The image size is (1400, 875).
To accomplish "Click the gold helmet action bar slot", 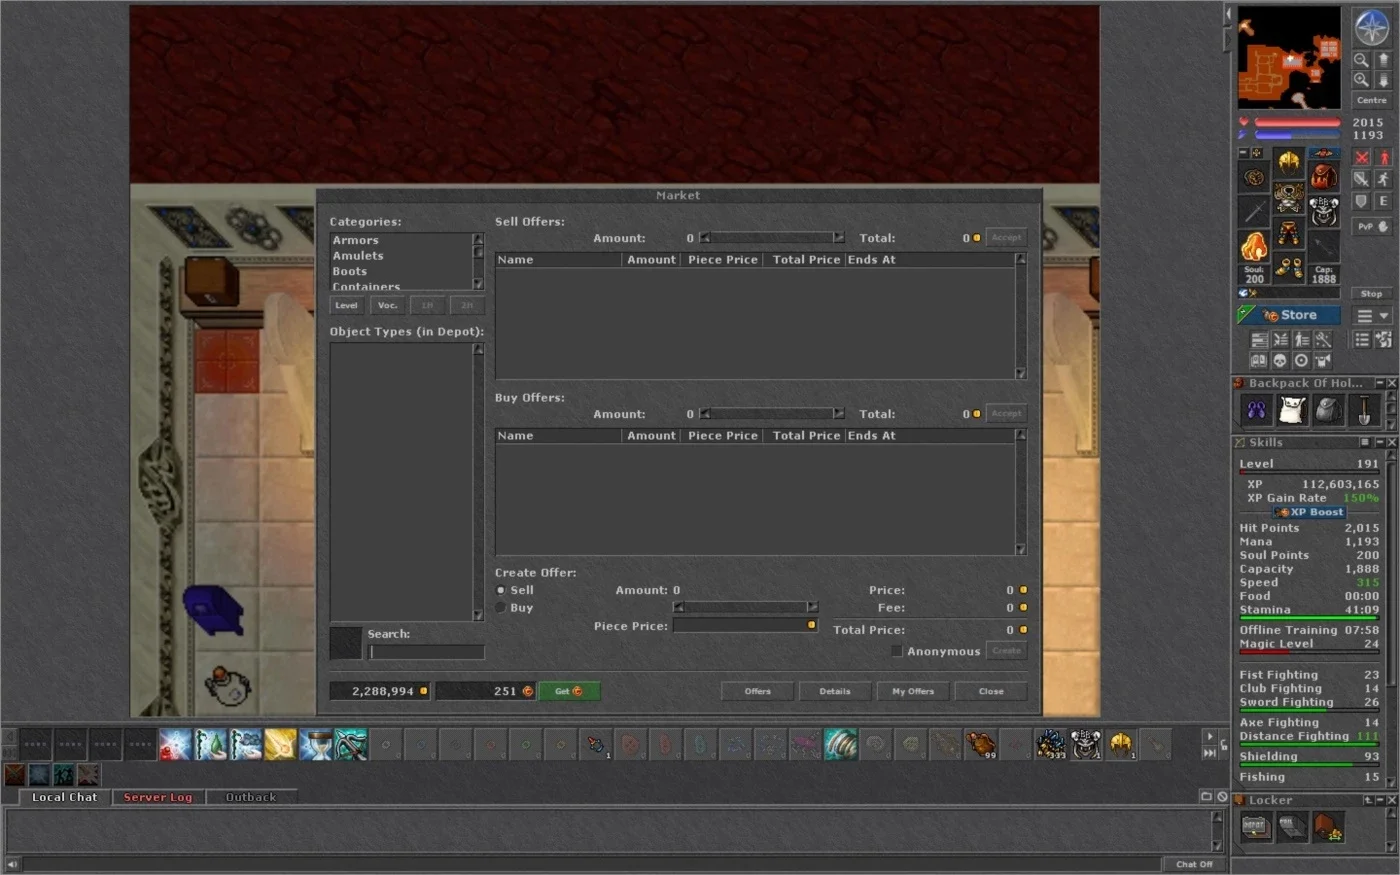I will [x=1120, y=744].
